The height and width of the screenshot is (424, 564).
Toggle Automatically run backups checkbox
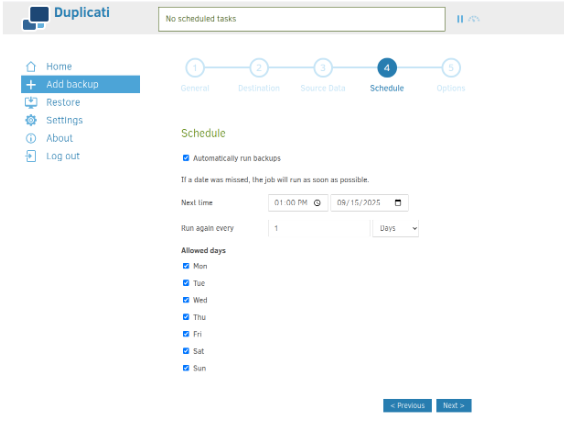click(186, 158)
